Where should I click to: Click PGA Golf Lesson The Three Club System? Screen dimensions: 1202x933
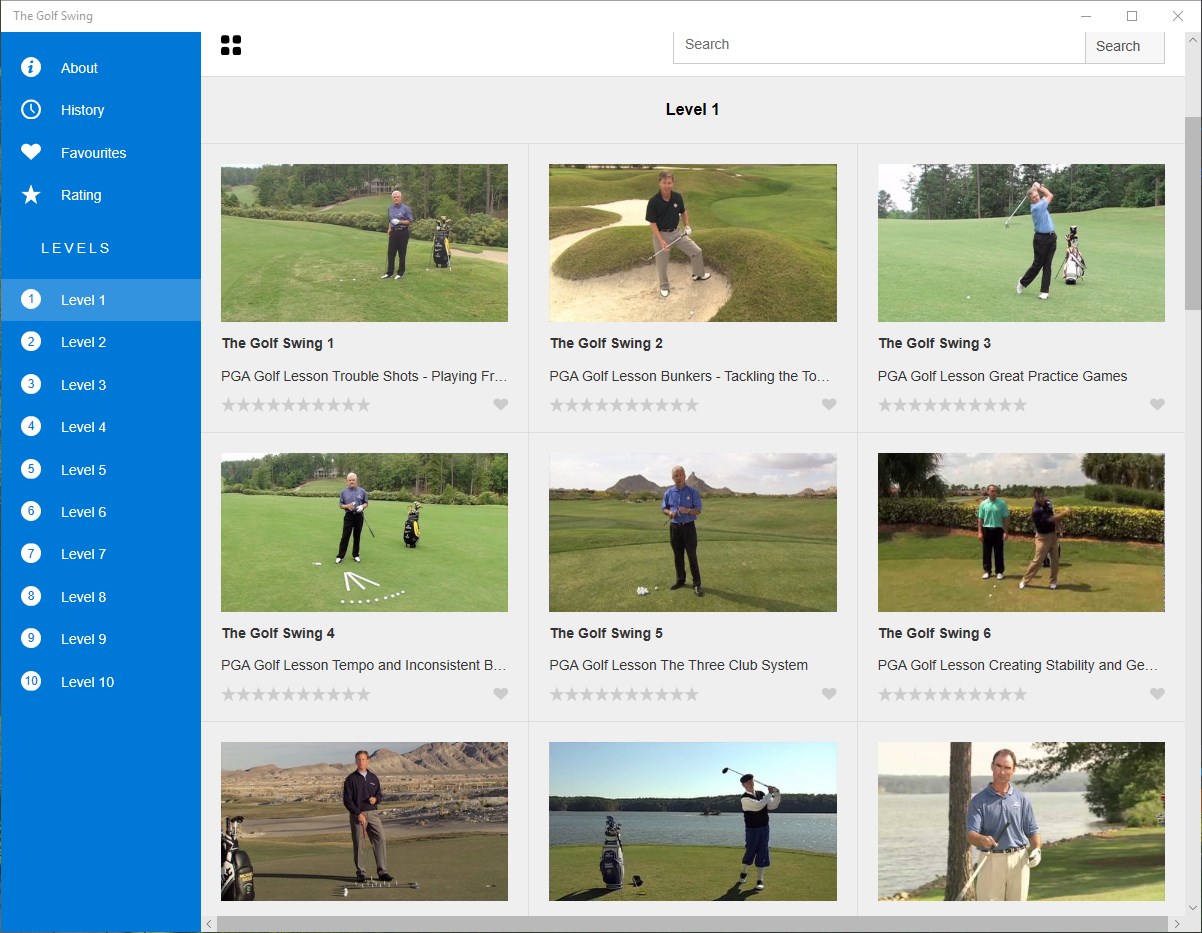[x=679, y=665]
